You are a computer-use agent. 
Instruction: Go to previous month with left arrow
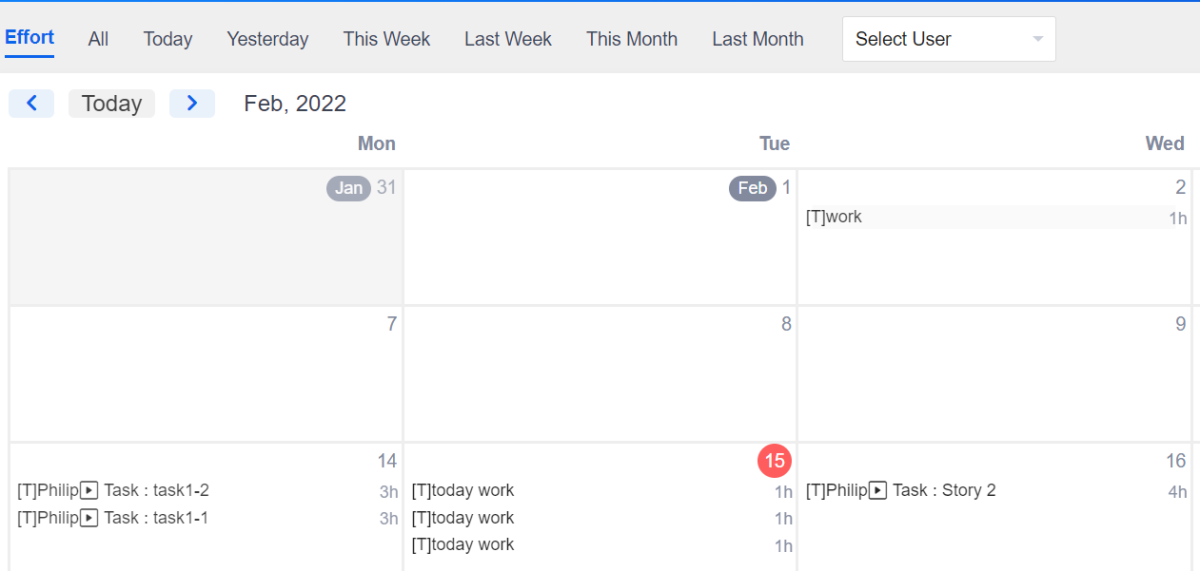pyautogui.click(x=32, y=103)
